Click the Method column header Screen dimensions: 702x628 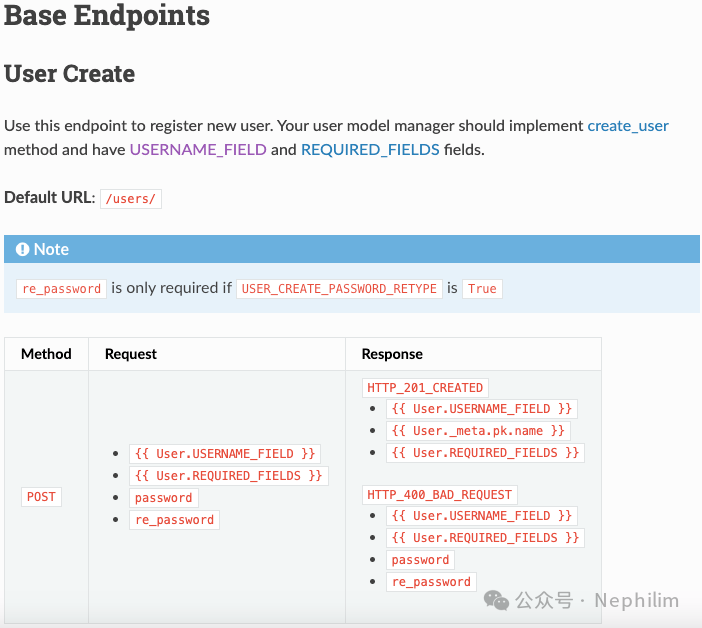coord(46,354)
